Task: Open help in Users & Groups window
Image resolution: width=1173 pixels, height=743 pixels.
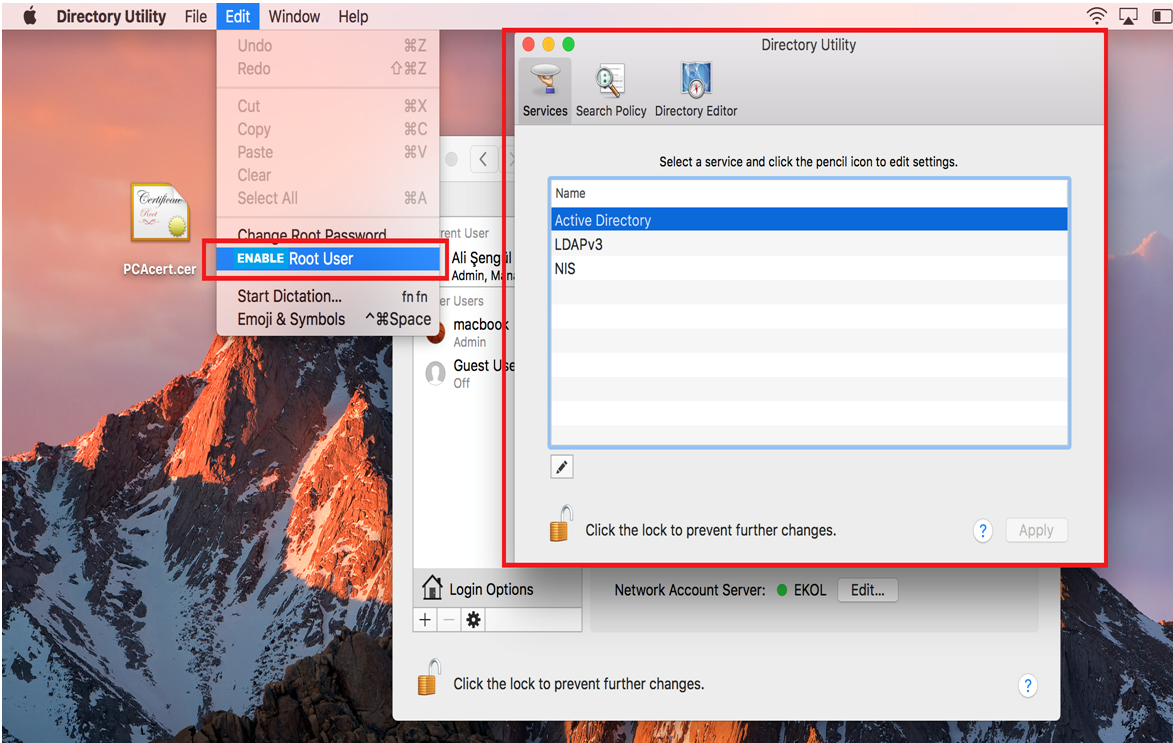Action: coord(1028,685)
